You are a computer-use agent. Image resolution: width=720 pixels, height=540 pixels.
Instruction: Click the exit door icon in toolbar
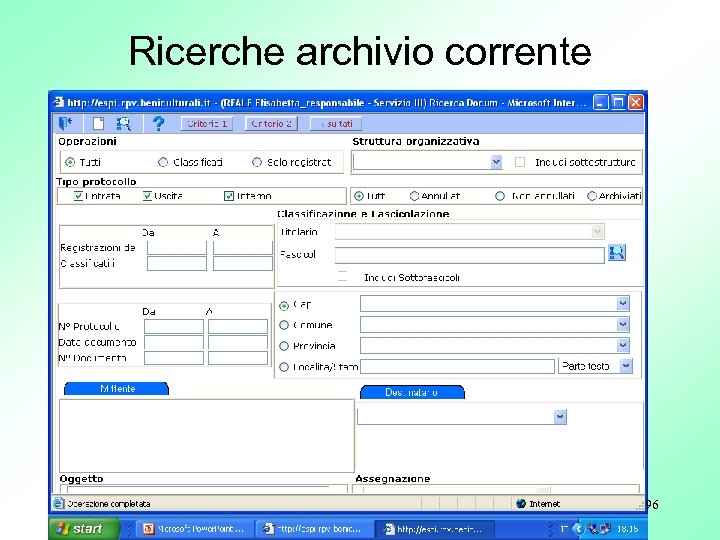pos(65,123)
